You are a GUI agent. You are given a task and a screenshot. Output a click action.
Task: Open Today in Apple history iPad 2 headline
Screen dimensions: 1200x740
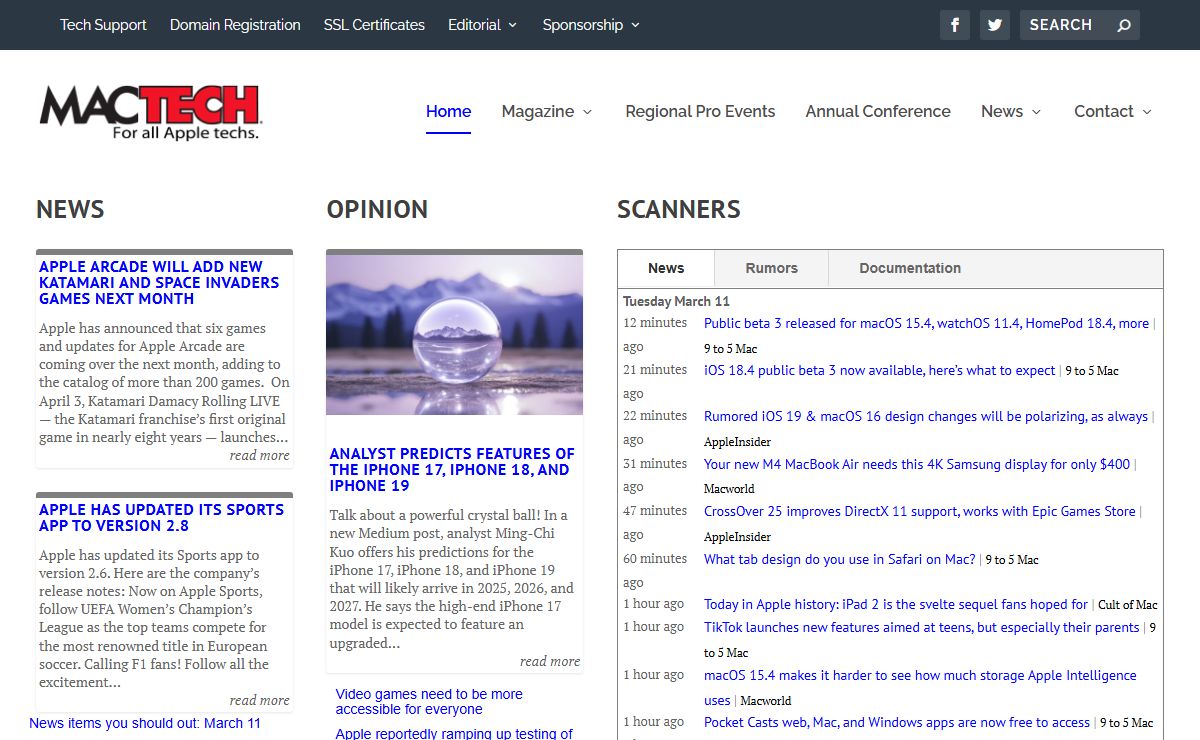pos(896,604)
